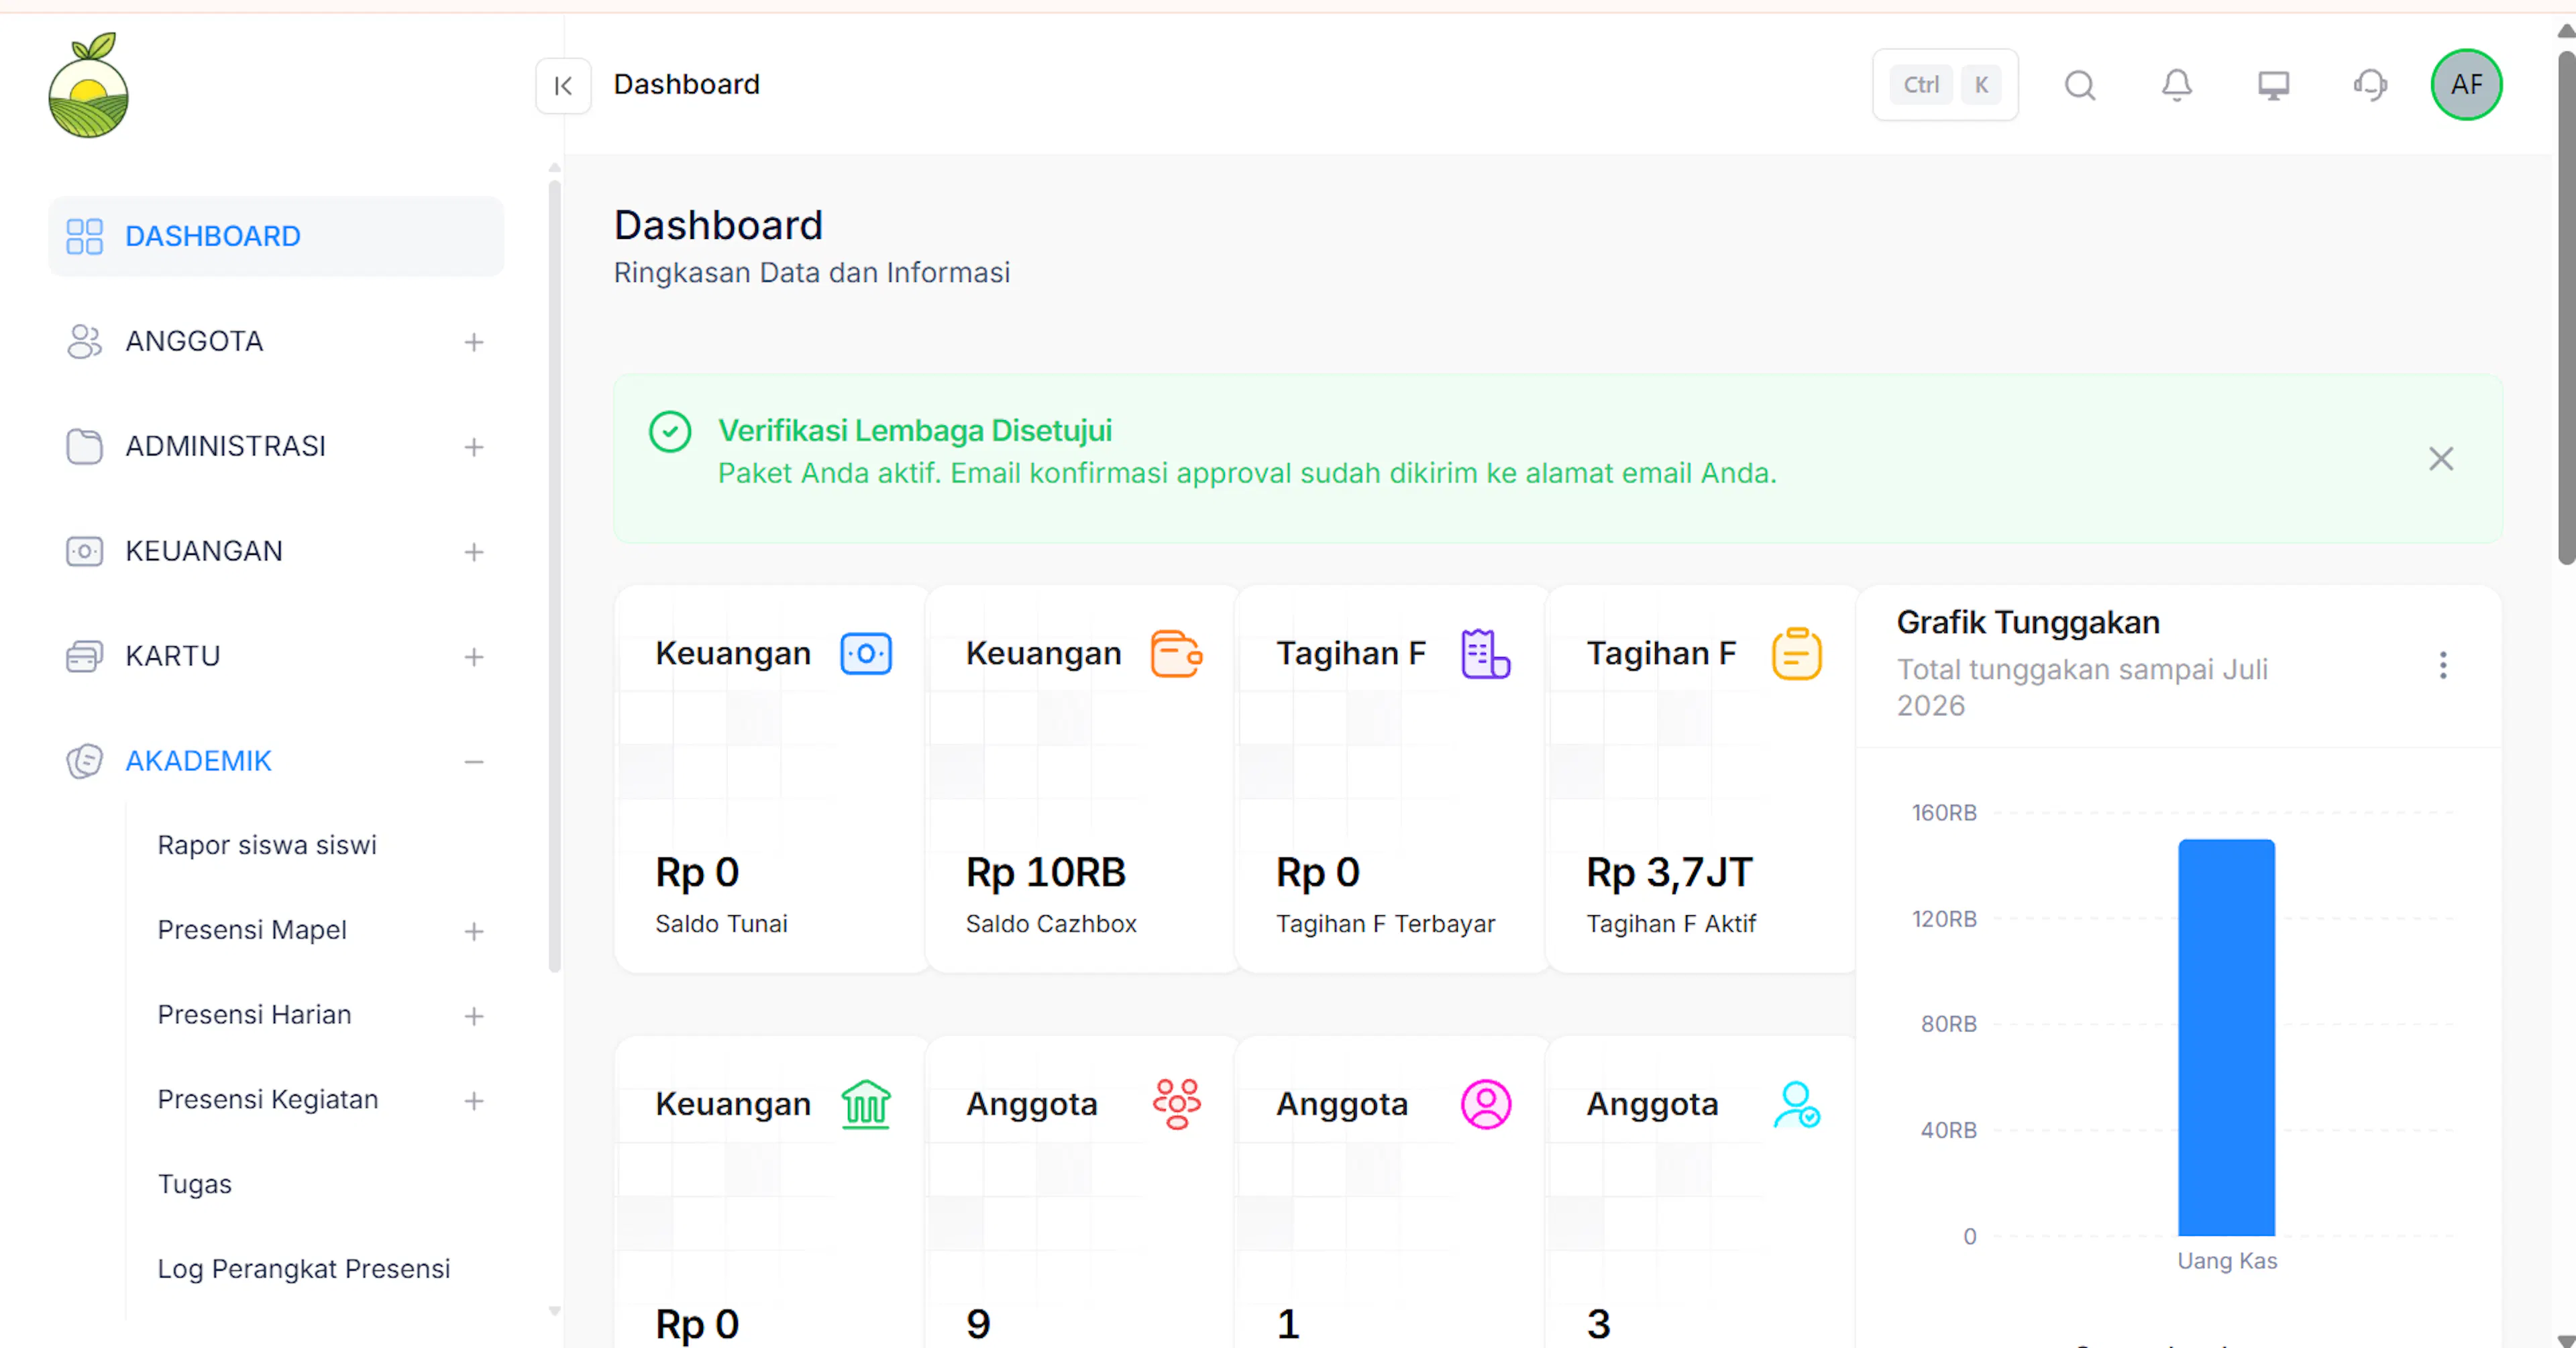Click the Rp 3,7JT value
This screenshot has width=2576, height=1348.
(1669, 872)
